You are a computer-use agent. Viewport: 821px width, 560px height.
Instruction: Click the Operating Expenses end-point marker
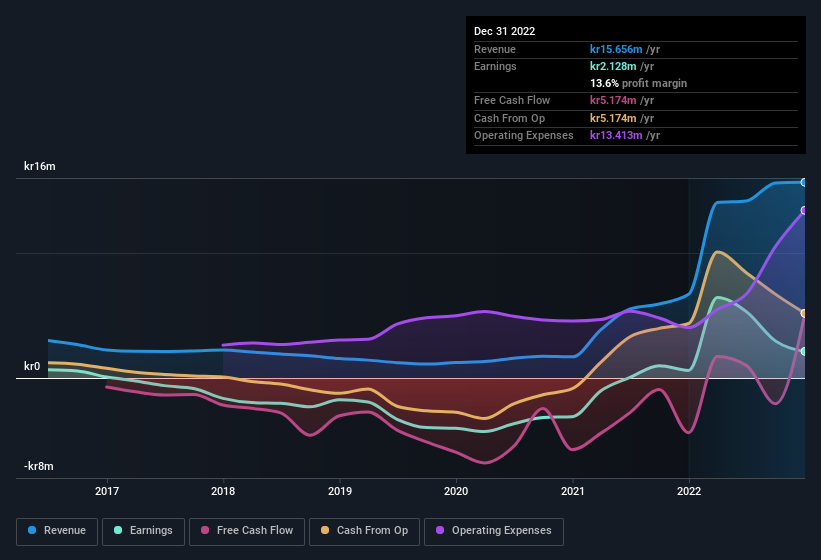[x=804, y=210]
